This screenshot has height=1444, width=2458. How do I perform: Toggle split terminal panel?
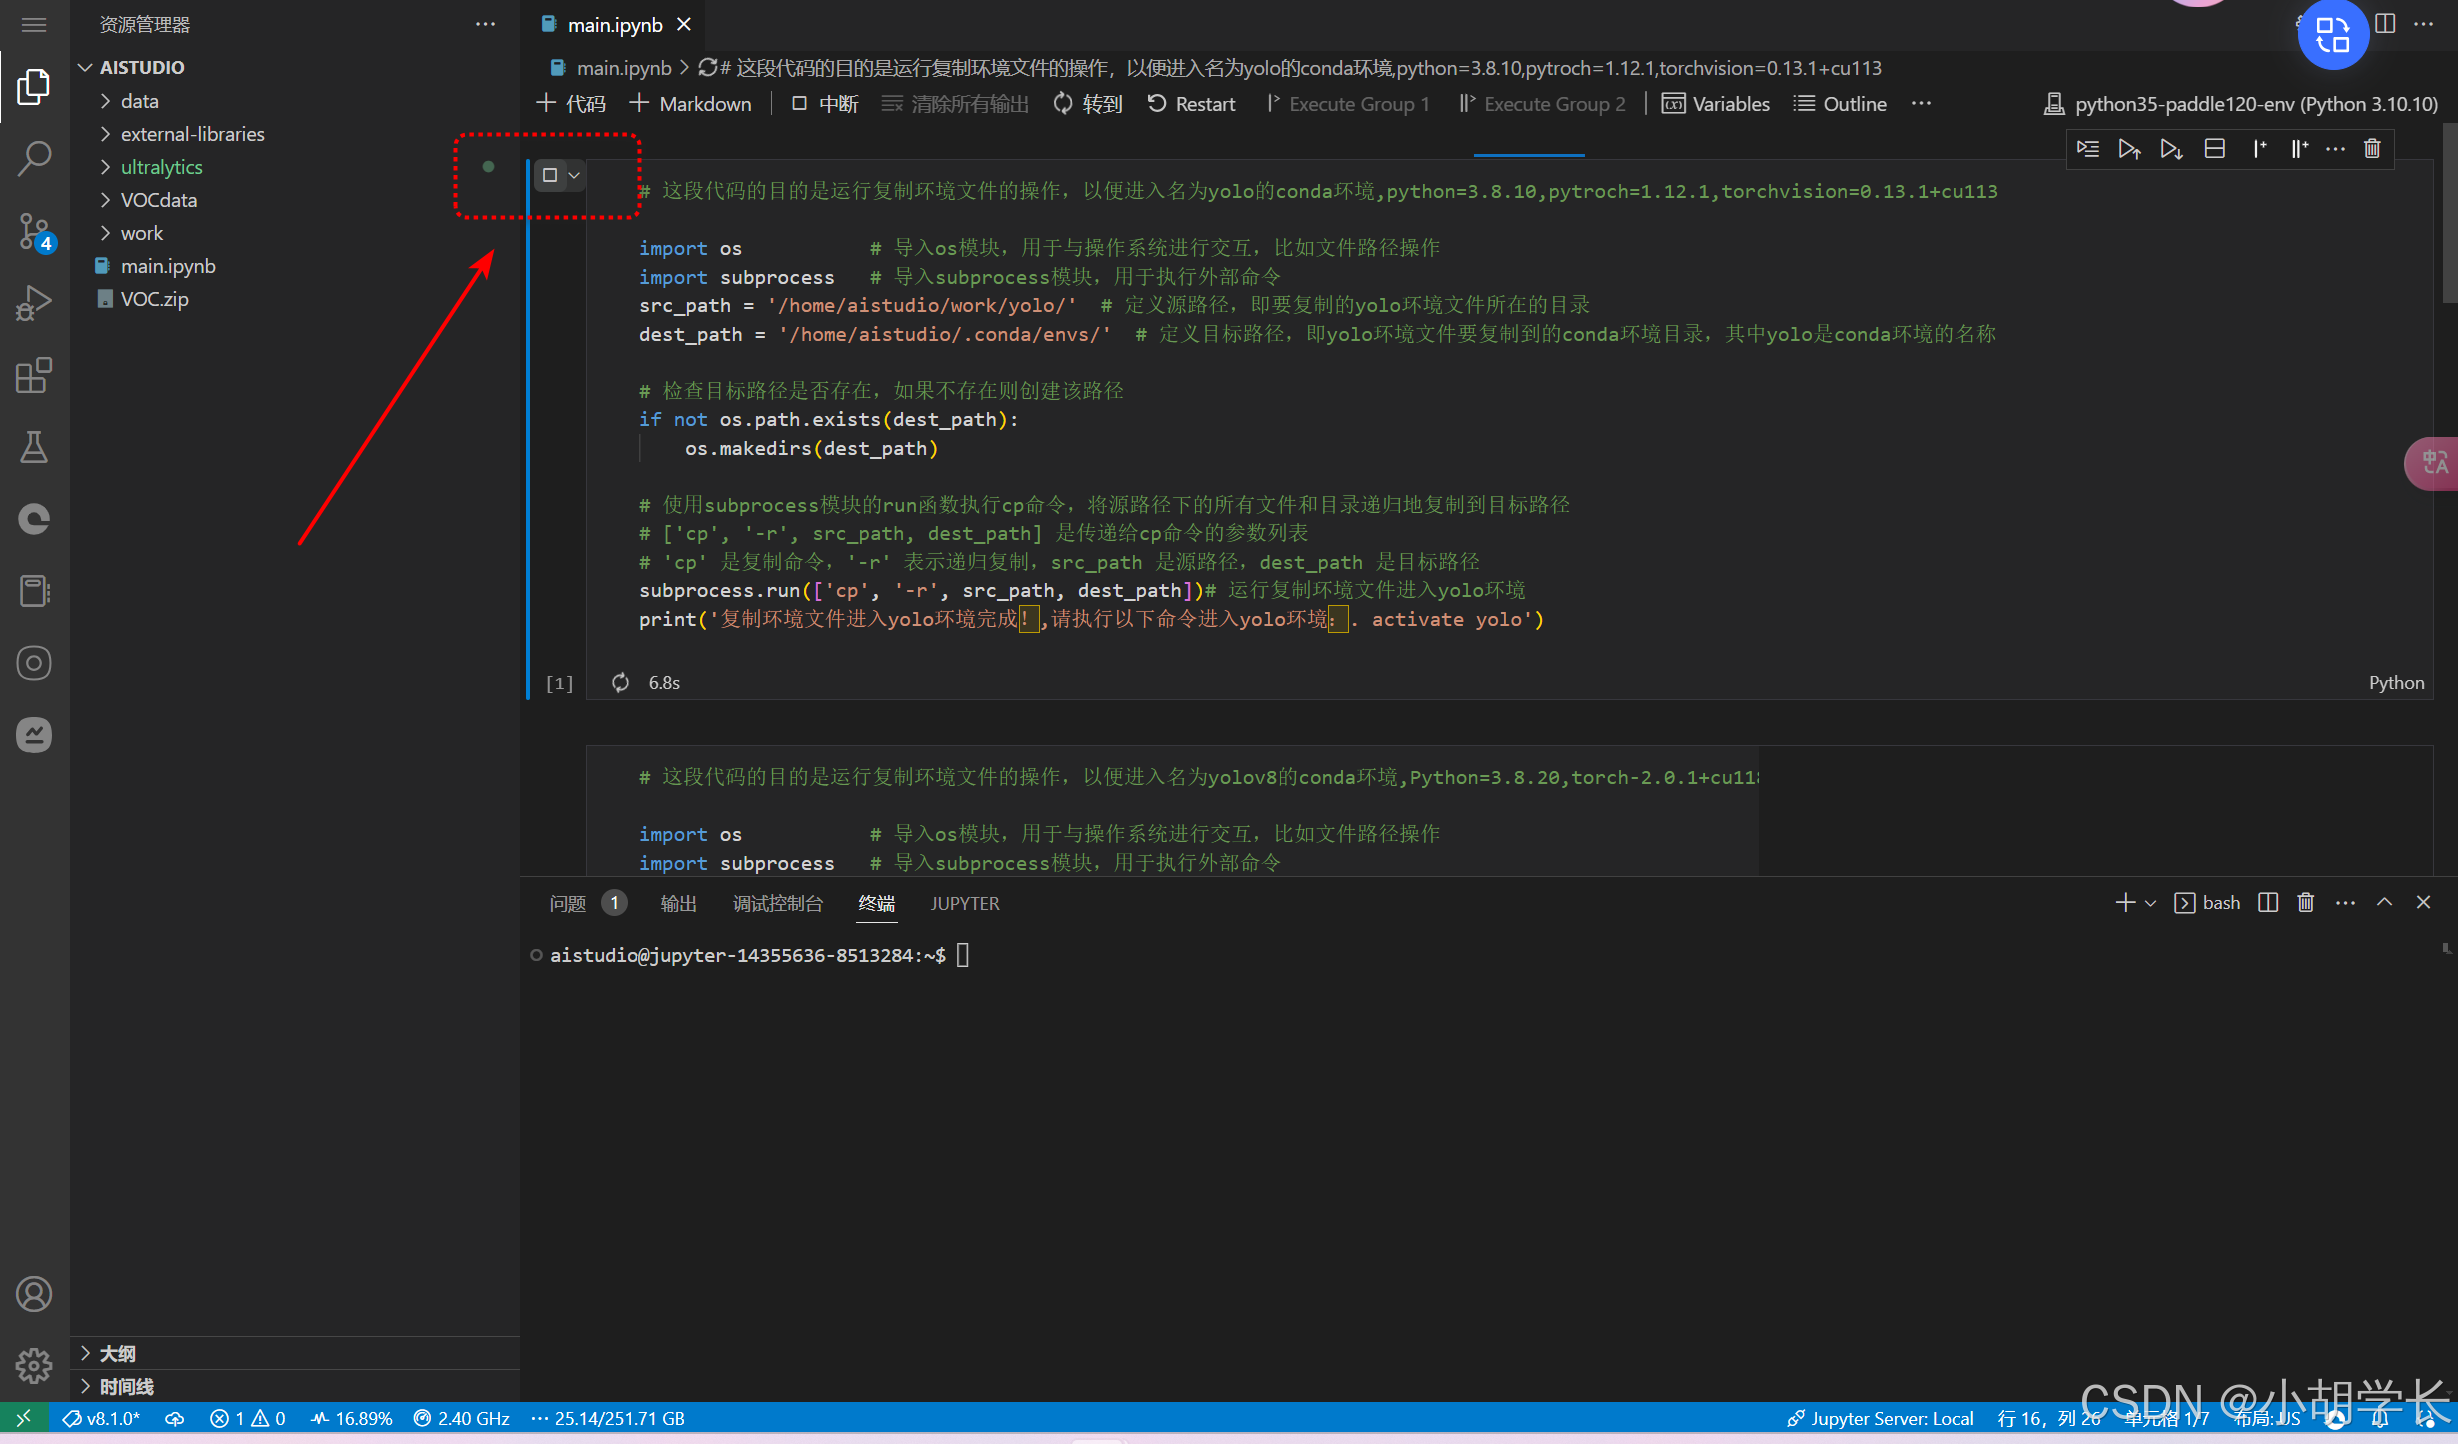tap(2268, 903)
